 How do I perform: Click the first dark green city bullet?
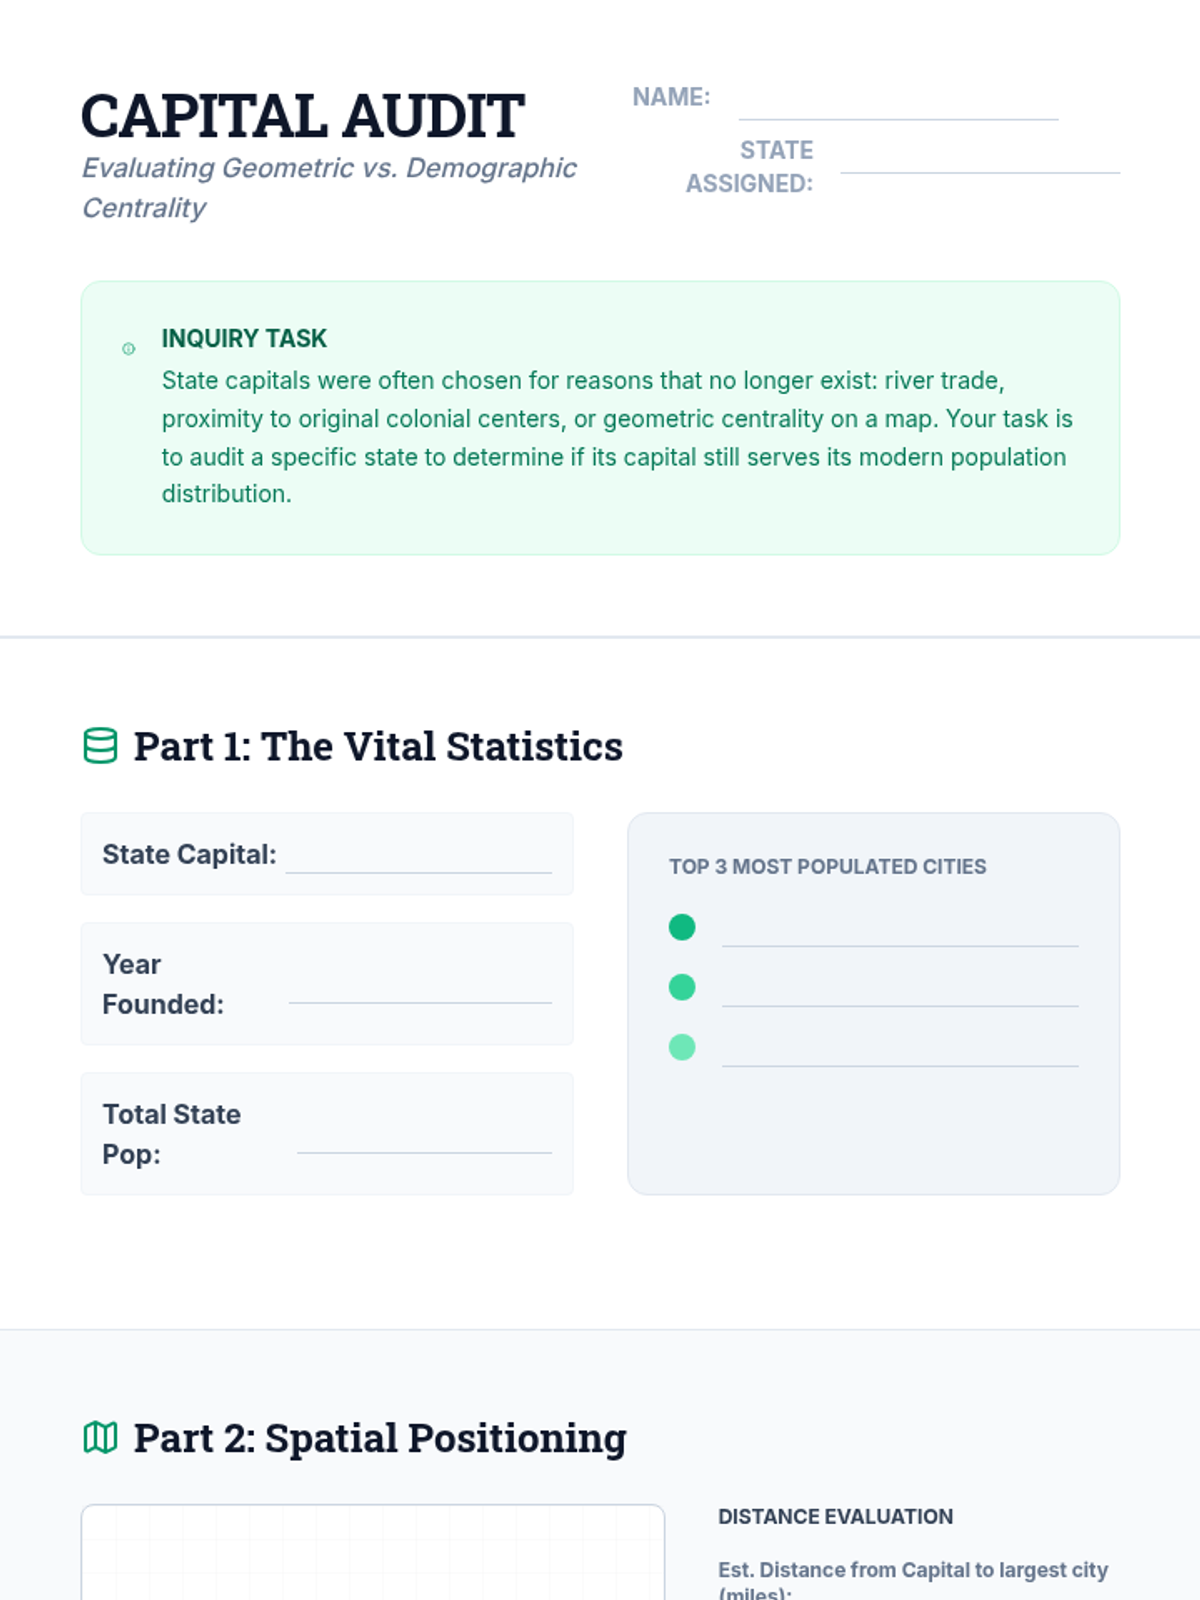(x=682, y=927)
